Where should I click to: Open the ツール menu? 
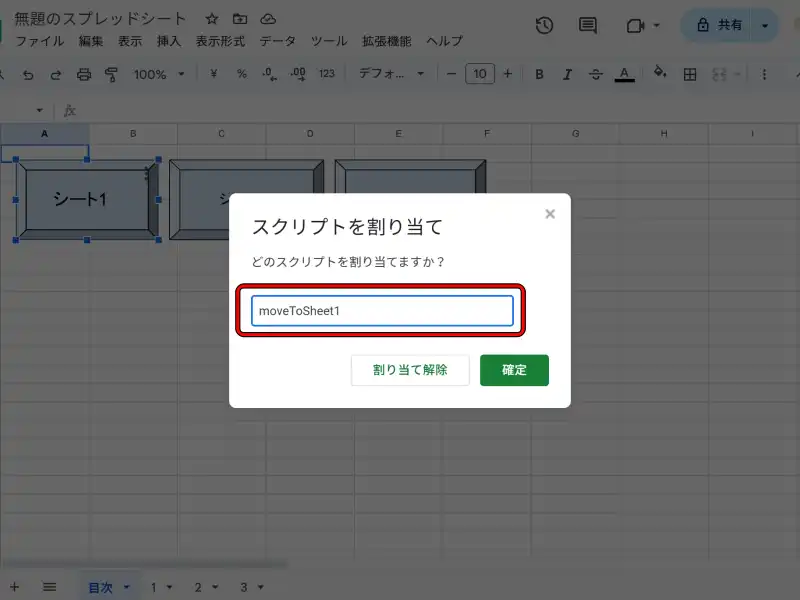(x=329, y=41)
